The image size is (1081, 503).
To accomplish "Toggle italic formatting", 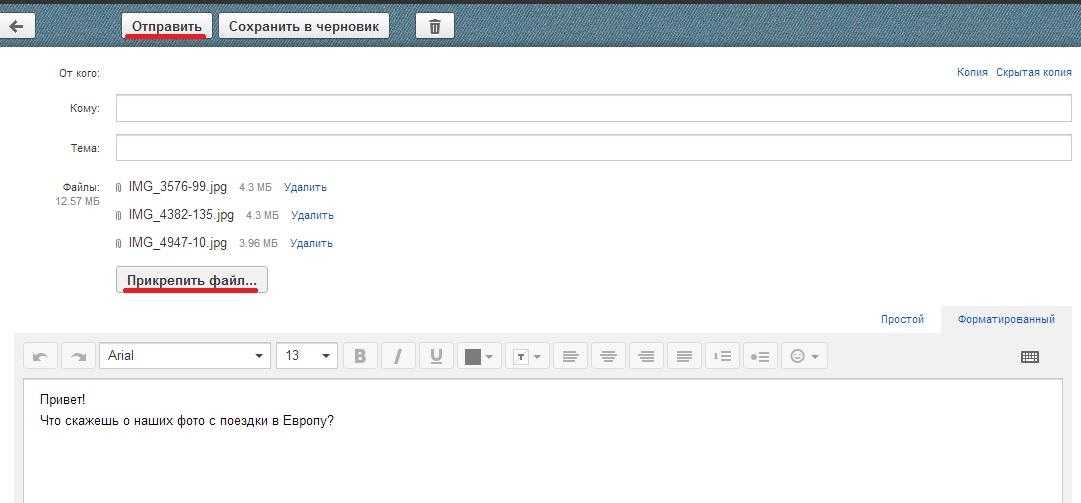I will pos(398,356).
